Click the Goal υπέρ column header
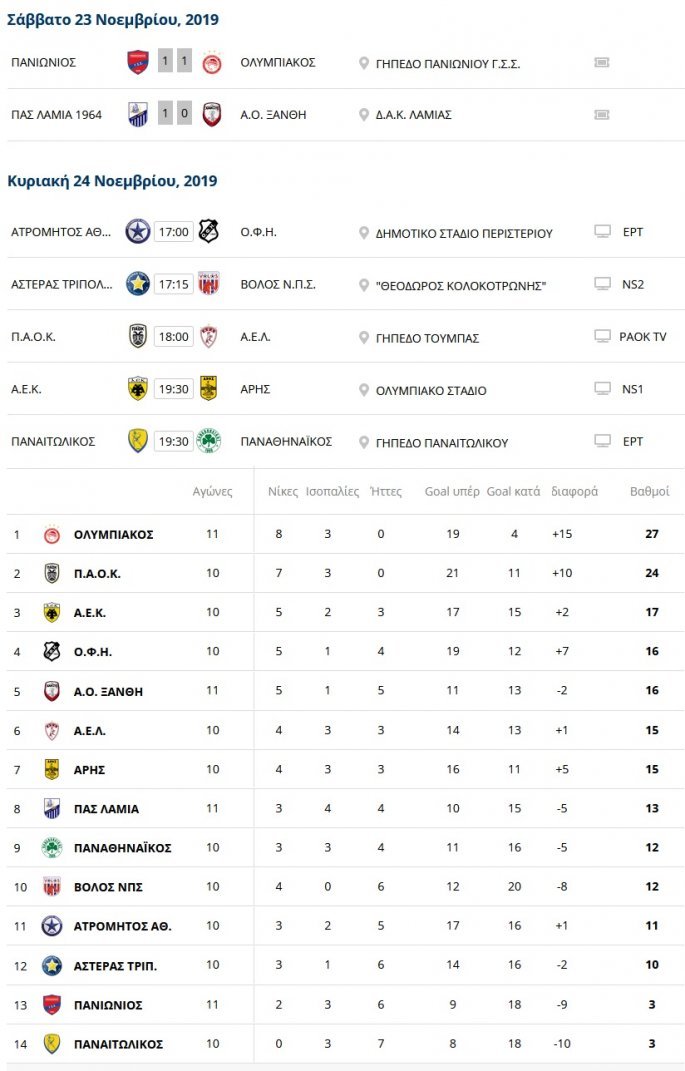This screenshot has height=1071, width=685. tap(452, 492)
